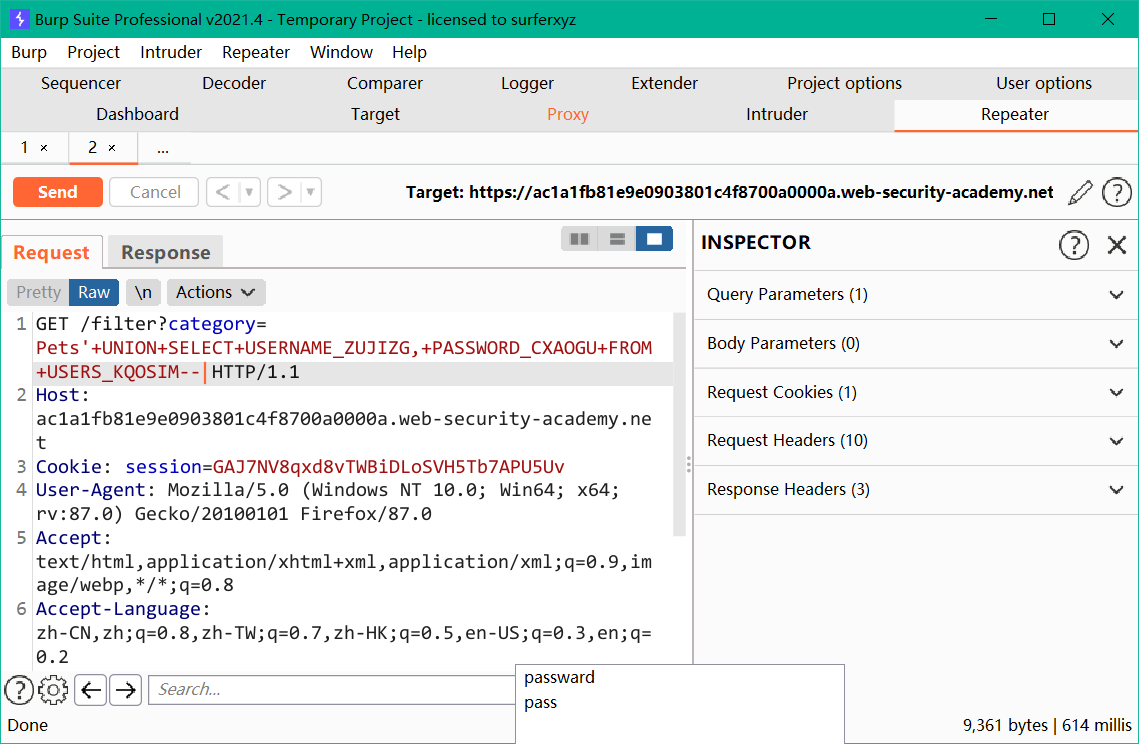This screenshot has width=1139, height=744.
Task: Go to previous search match arrow
Action: (91, 690)
